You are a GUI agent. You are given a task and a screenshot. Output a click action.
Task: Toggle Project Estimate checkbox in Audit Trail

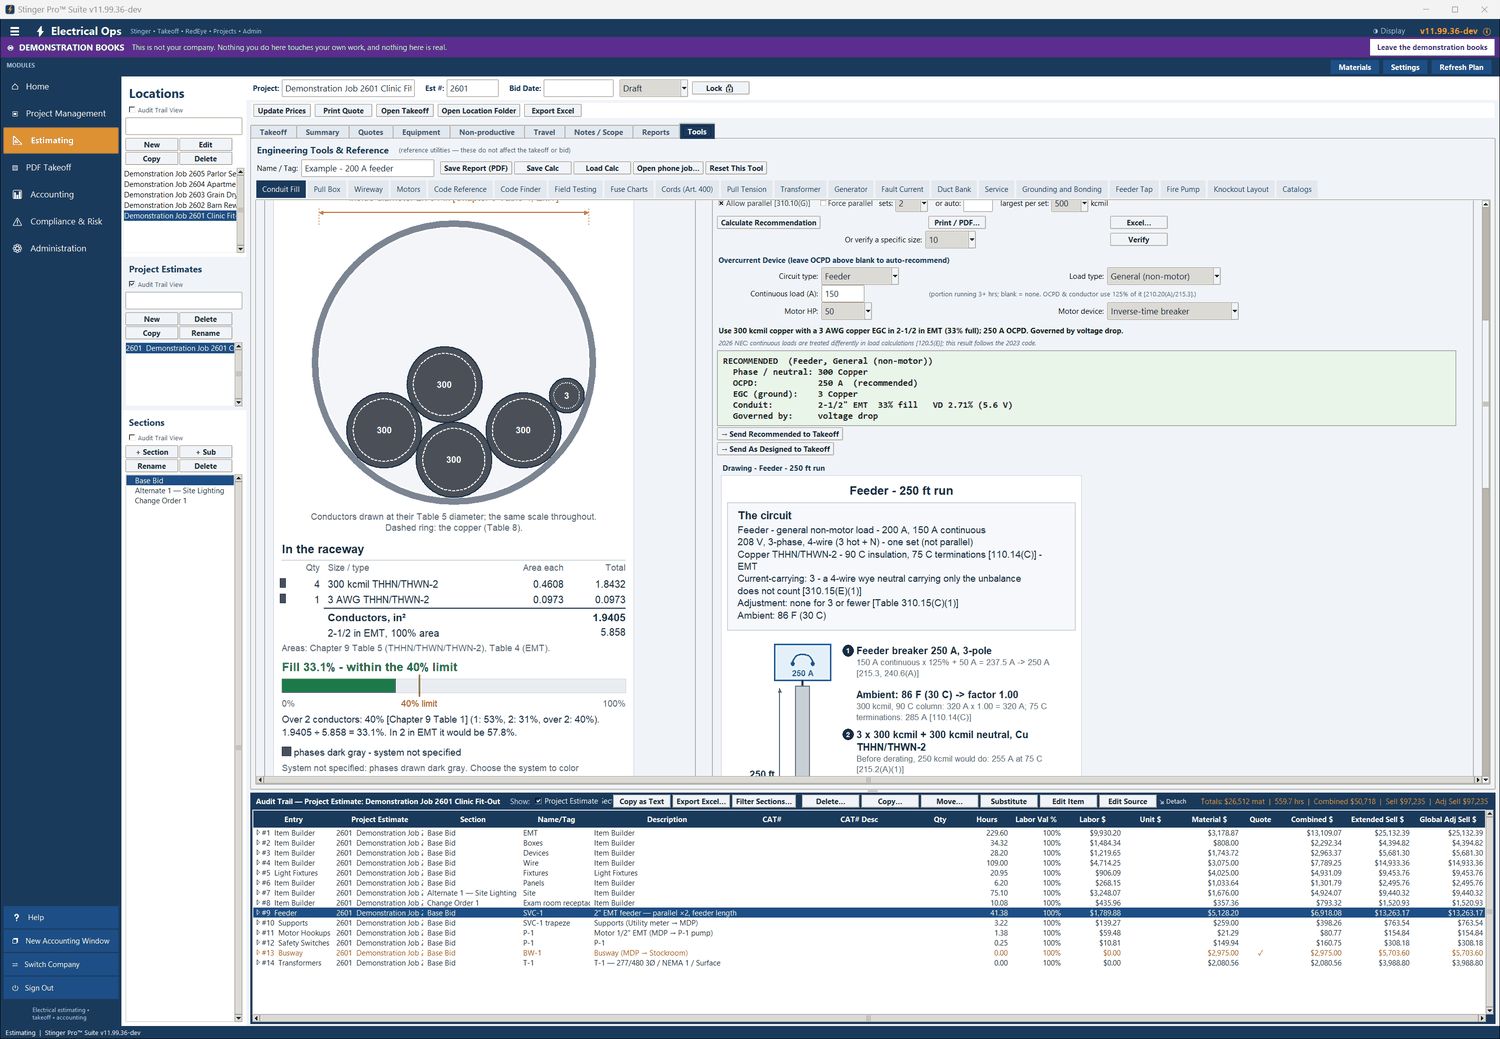pyautogui.click(x=539, y=801)
